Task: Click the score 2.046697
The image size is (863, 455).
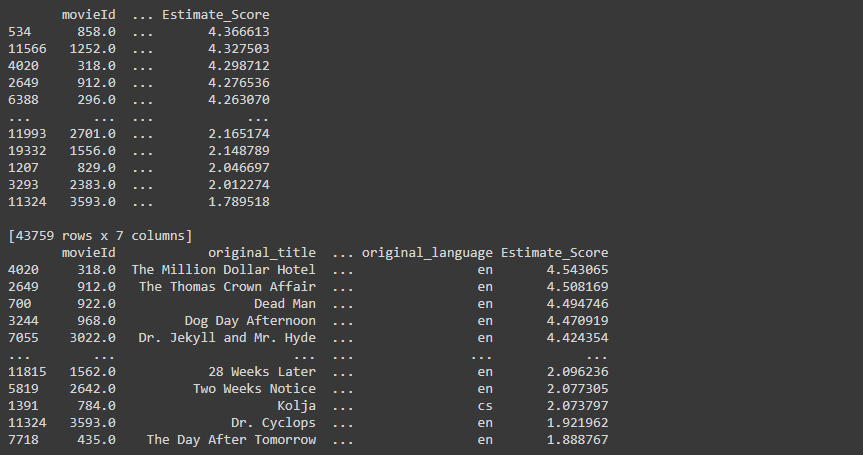Action: pos(239,168)
